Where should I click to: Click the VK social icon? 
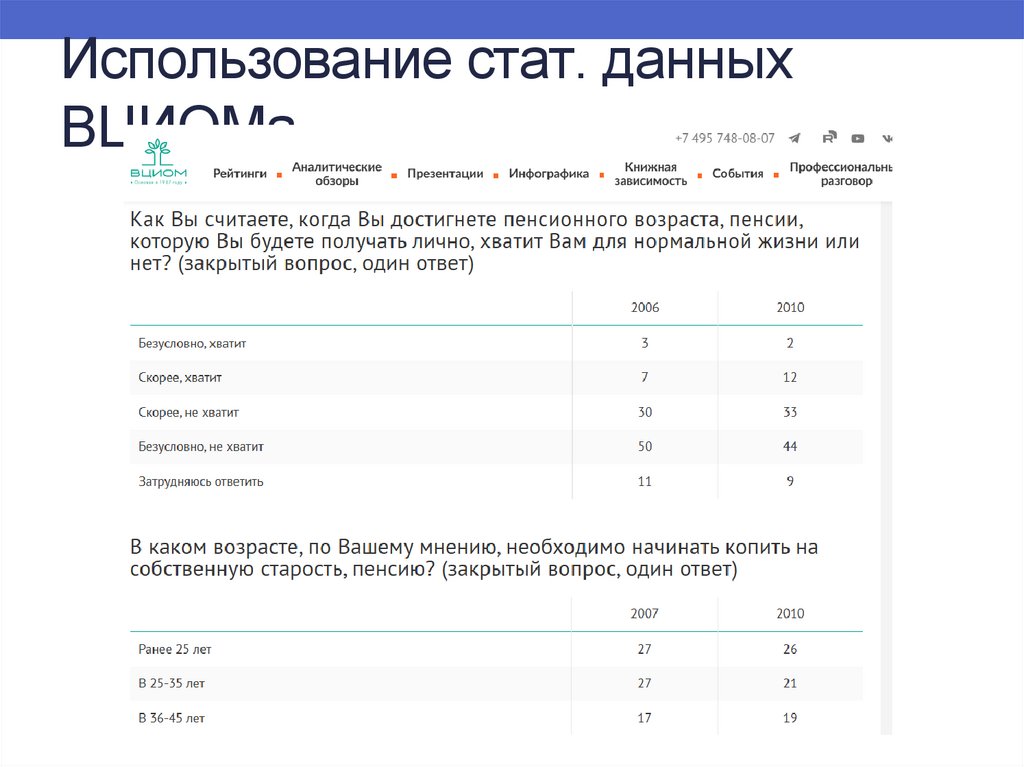coord(887,139)
